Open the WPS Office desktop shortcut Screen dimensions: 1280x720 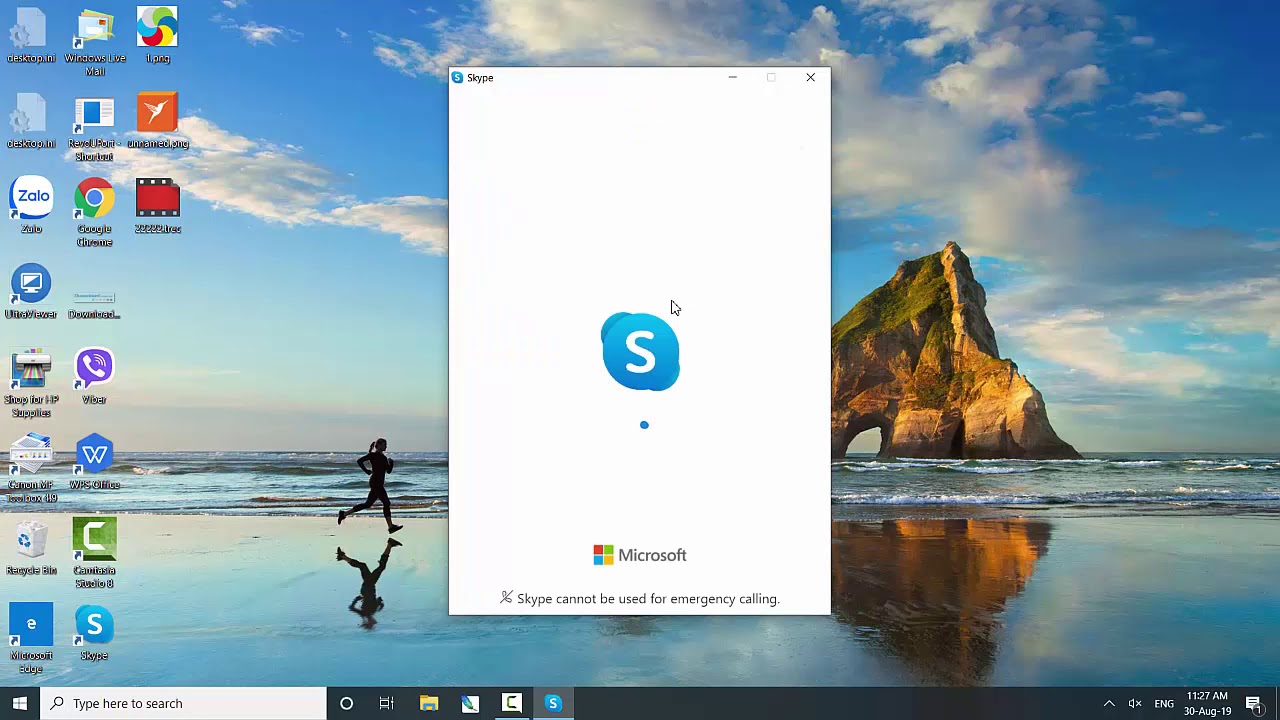click(94, 463)
